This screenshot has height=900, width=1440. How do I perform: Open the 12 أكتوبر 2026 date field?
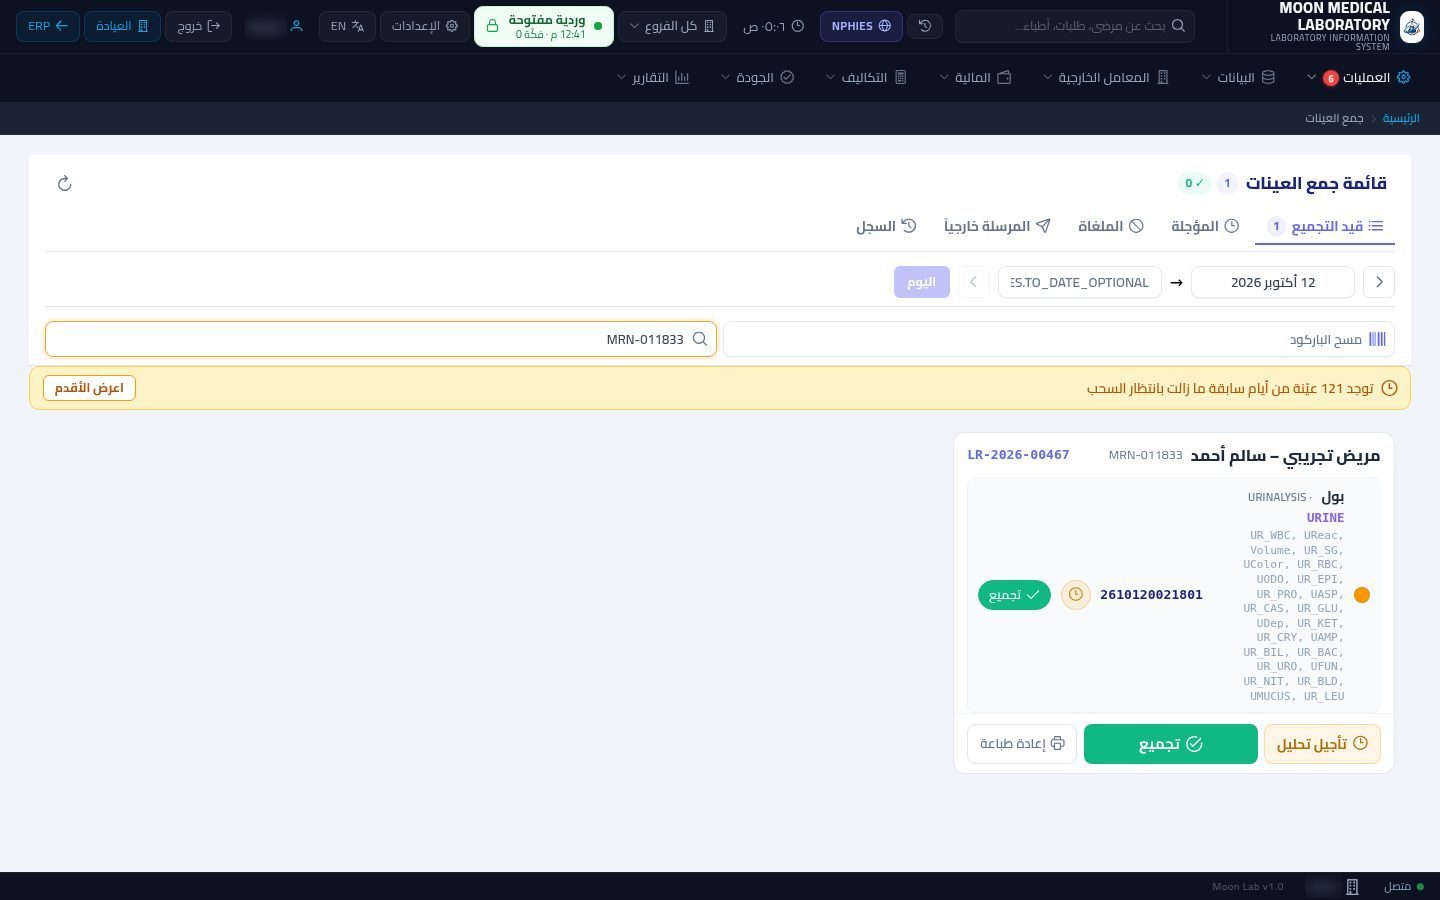1273,282
